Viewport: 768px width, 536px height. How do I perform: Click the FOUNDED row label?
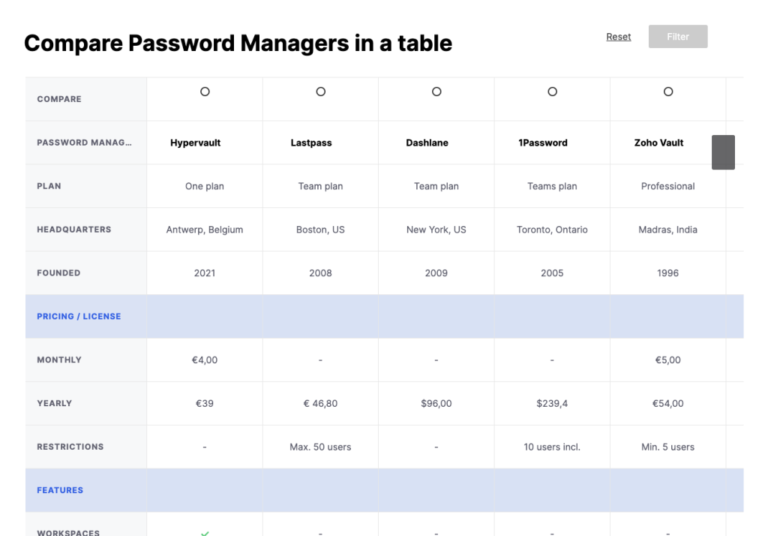point(59,273)
